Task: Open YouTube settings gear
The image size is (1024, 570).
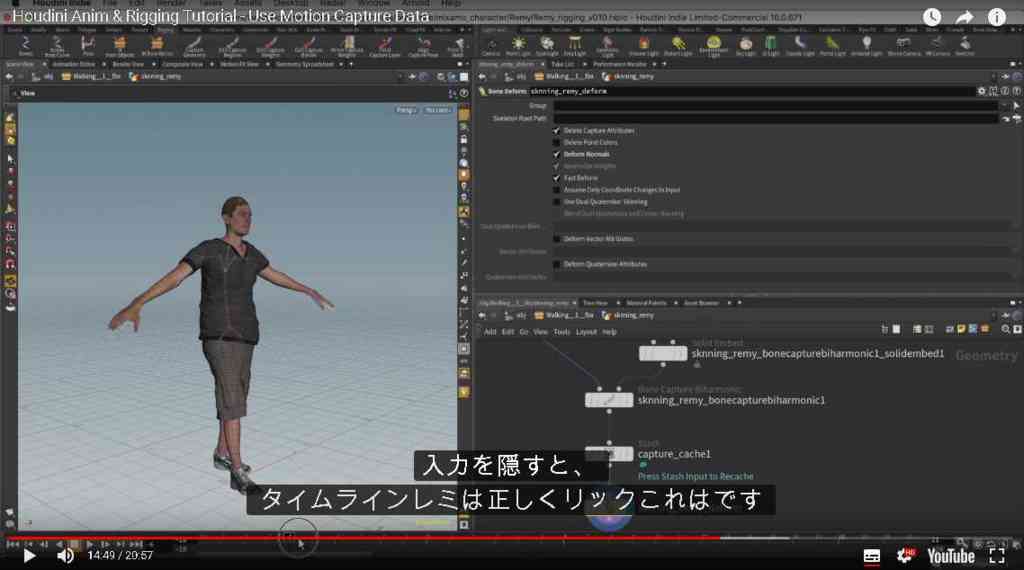Action: [x=905, y=556]
